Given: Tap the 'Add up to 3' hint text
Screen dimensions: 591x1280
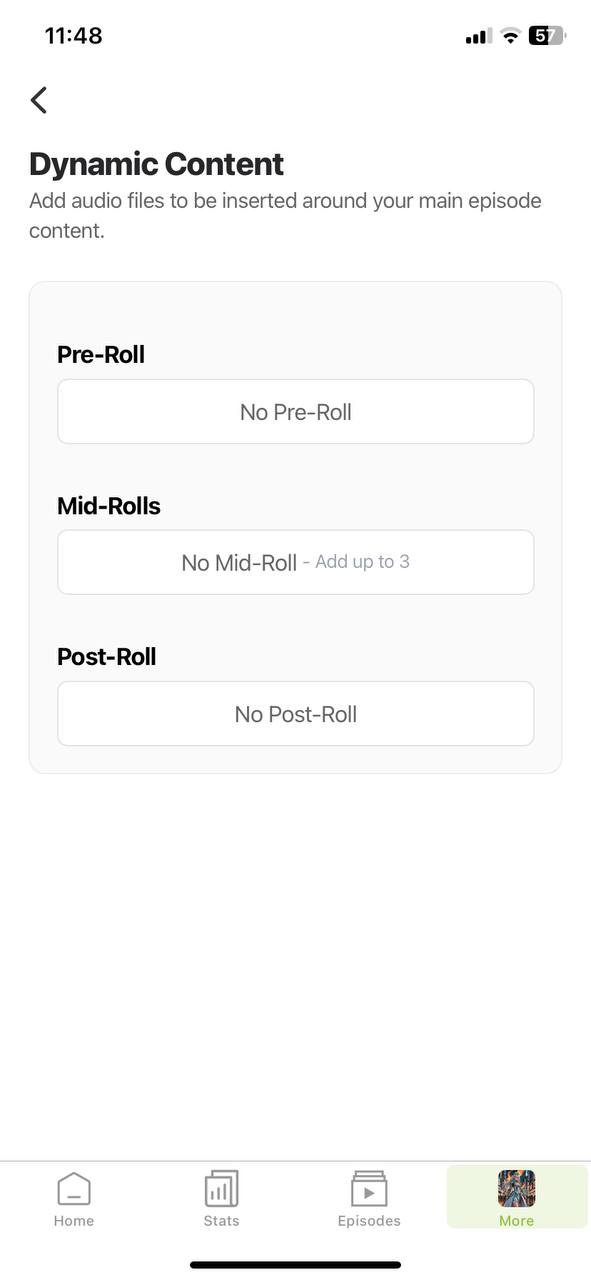Looking at the screenshot, I should (362, 562).
